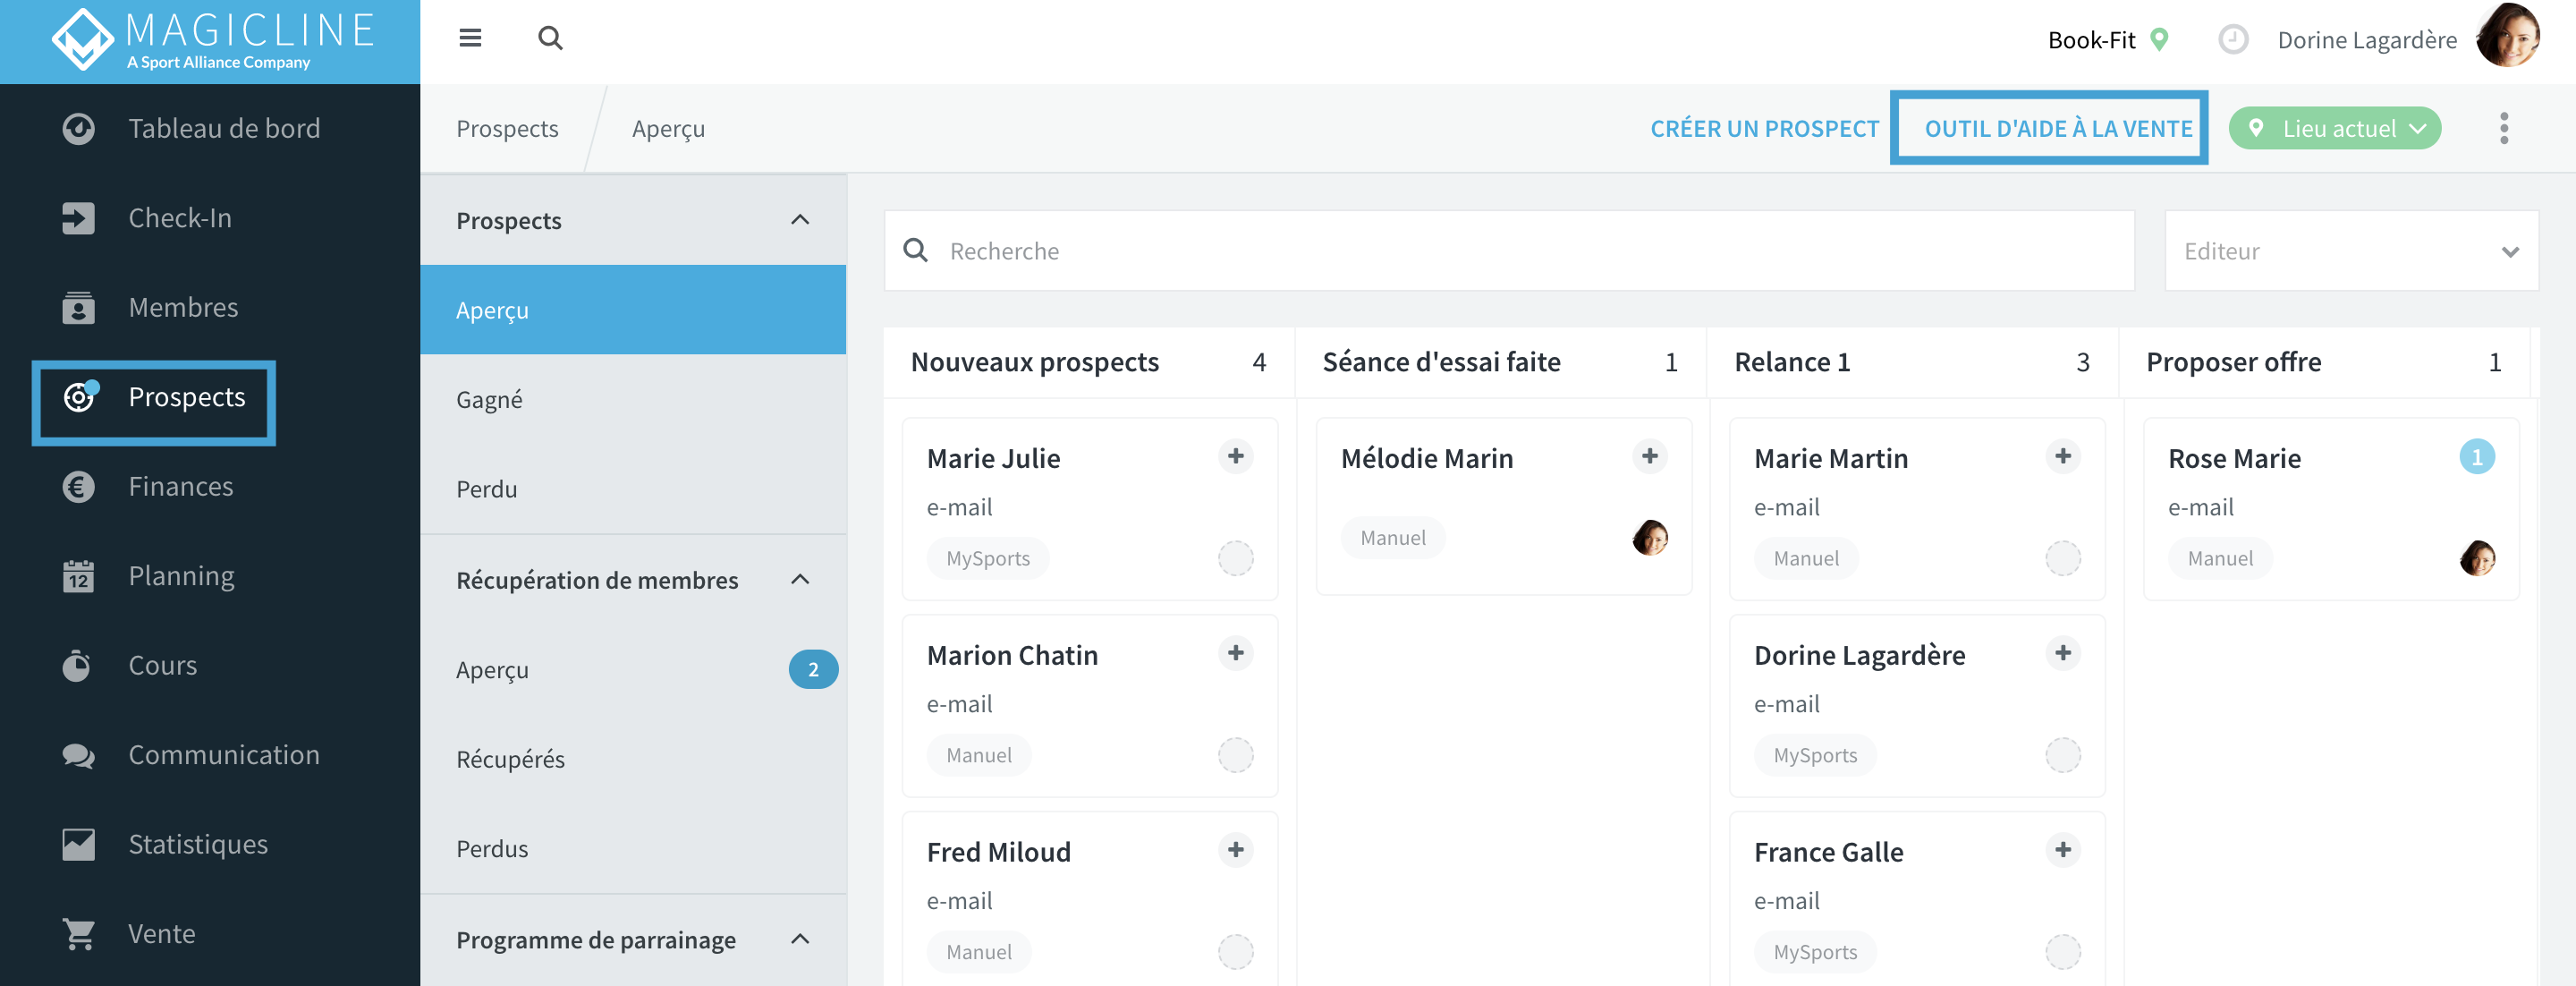Click editor avatar on Mélodie Marin card
This screenshot has width=2576, height=986.
[x=1650, y=538]
